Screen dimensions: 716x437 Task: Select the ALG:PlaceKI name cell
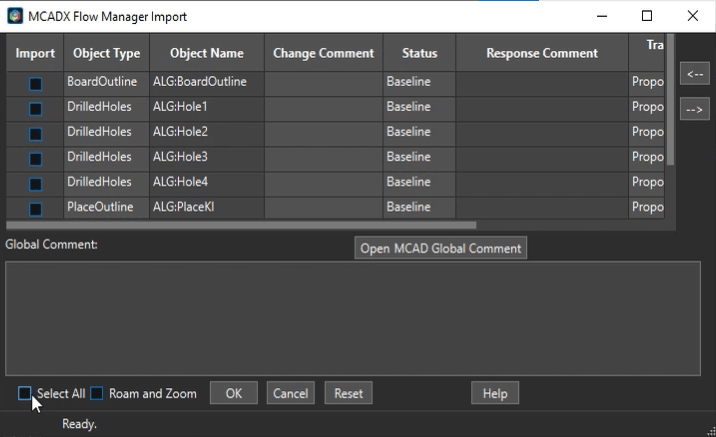click(207, 208)
